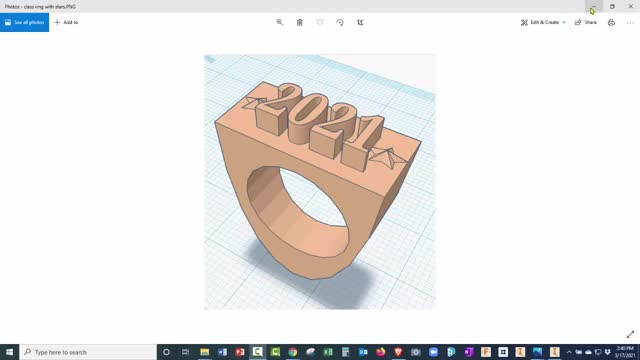Add photo to favorites with heart icon

[x=320, y=22]
